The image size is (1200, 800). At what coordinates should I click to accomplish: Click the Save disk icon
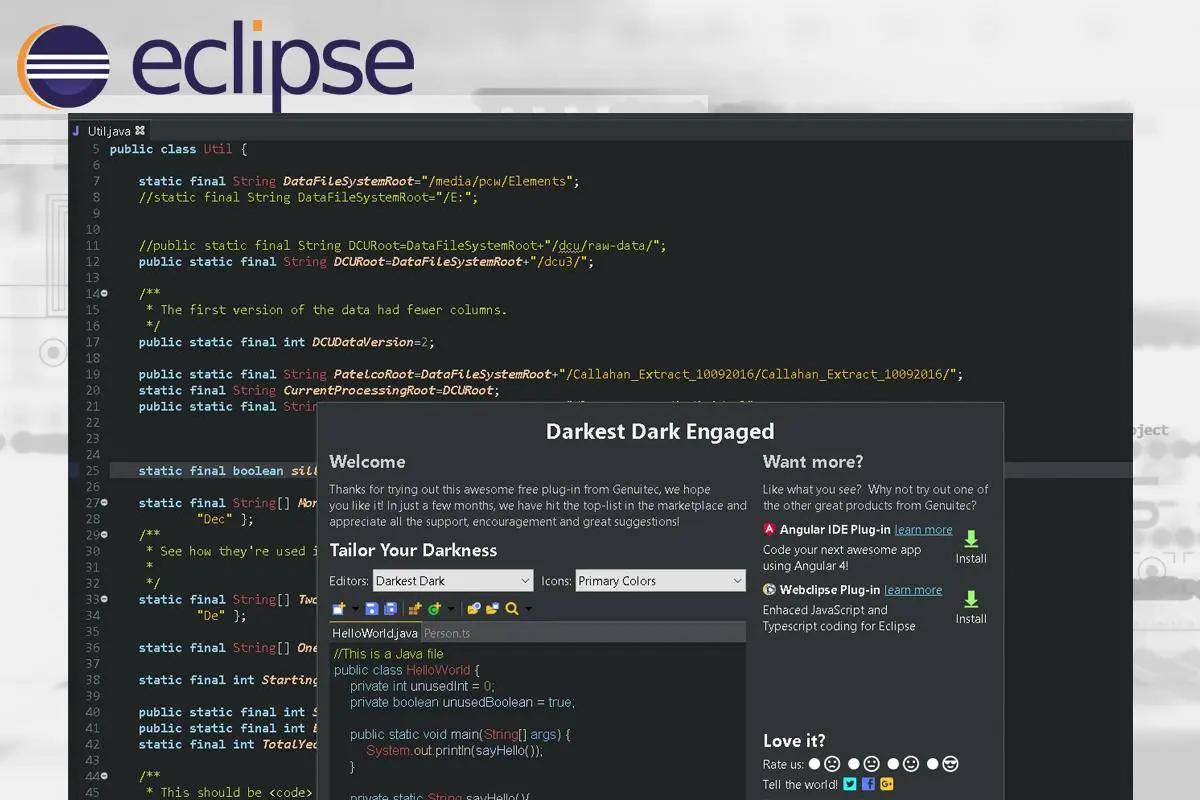point(372,608)
